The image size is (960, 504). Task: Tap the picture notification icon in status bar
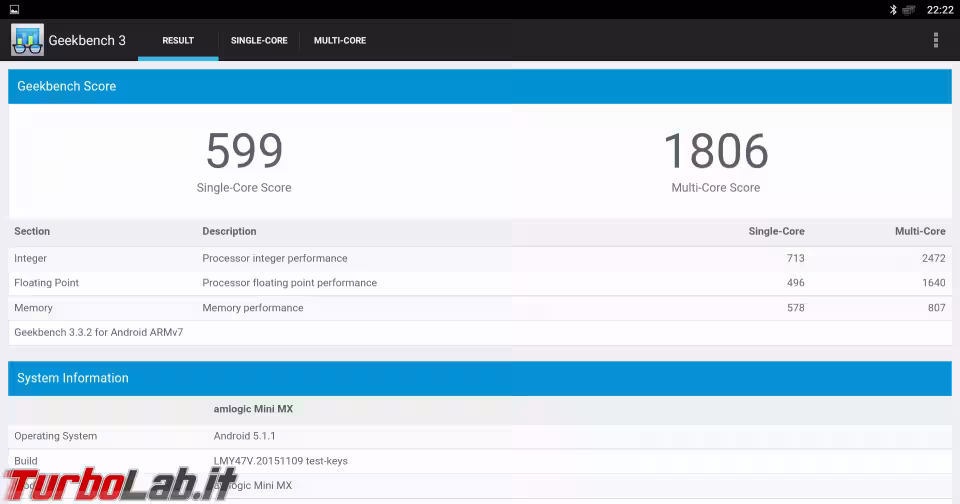[14, 9]
